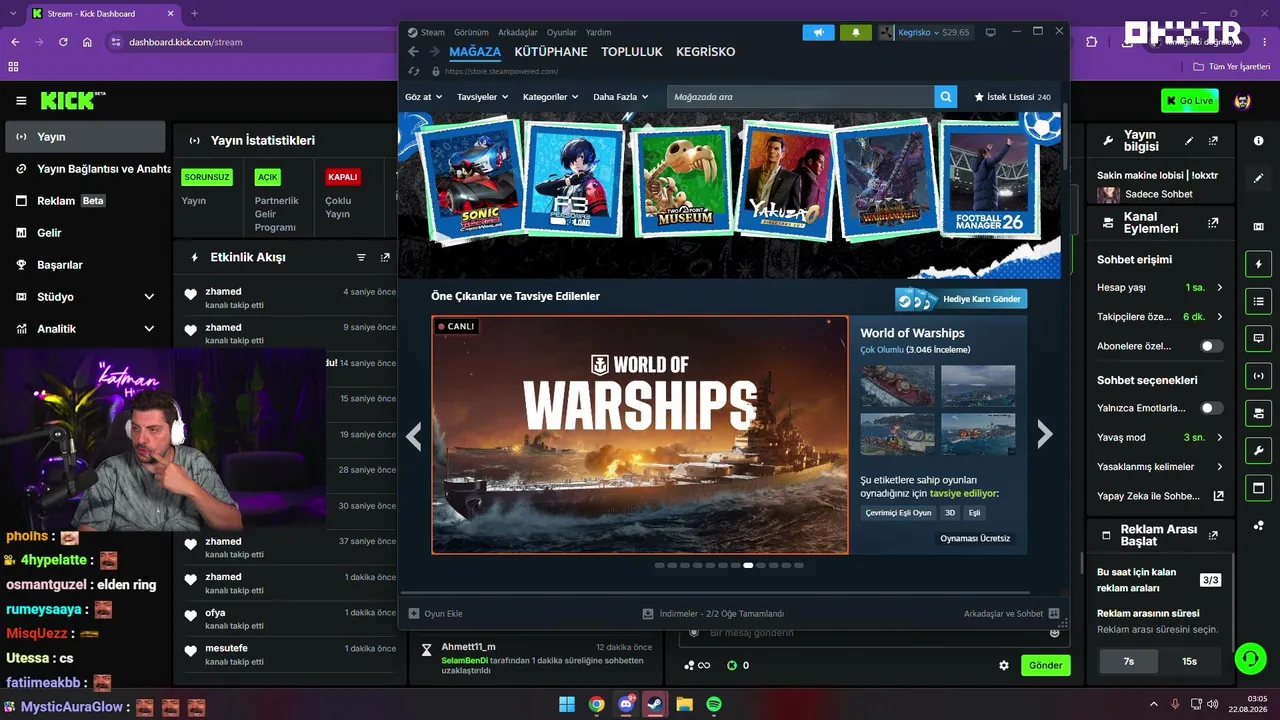Open Gelir in Kick sidebar
The width and height of the screenshot is (1280, 720).
[x=85, y=233]
